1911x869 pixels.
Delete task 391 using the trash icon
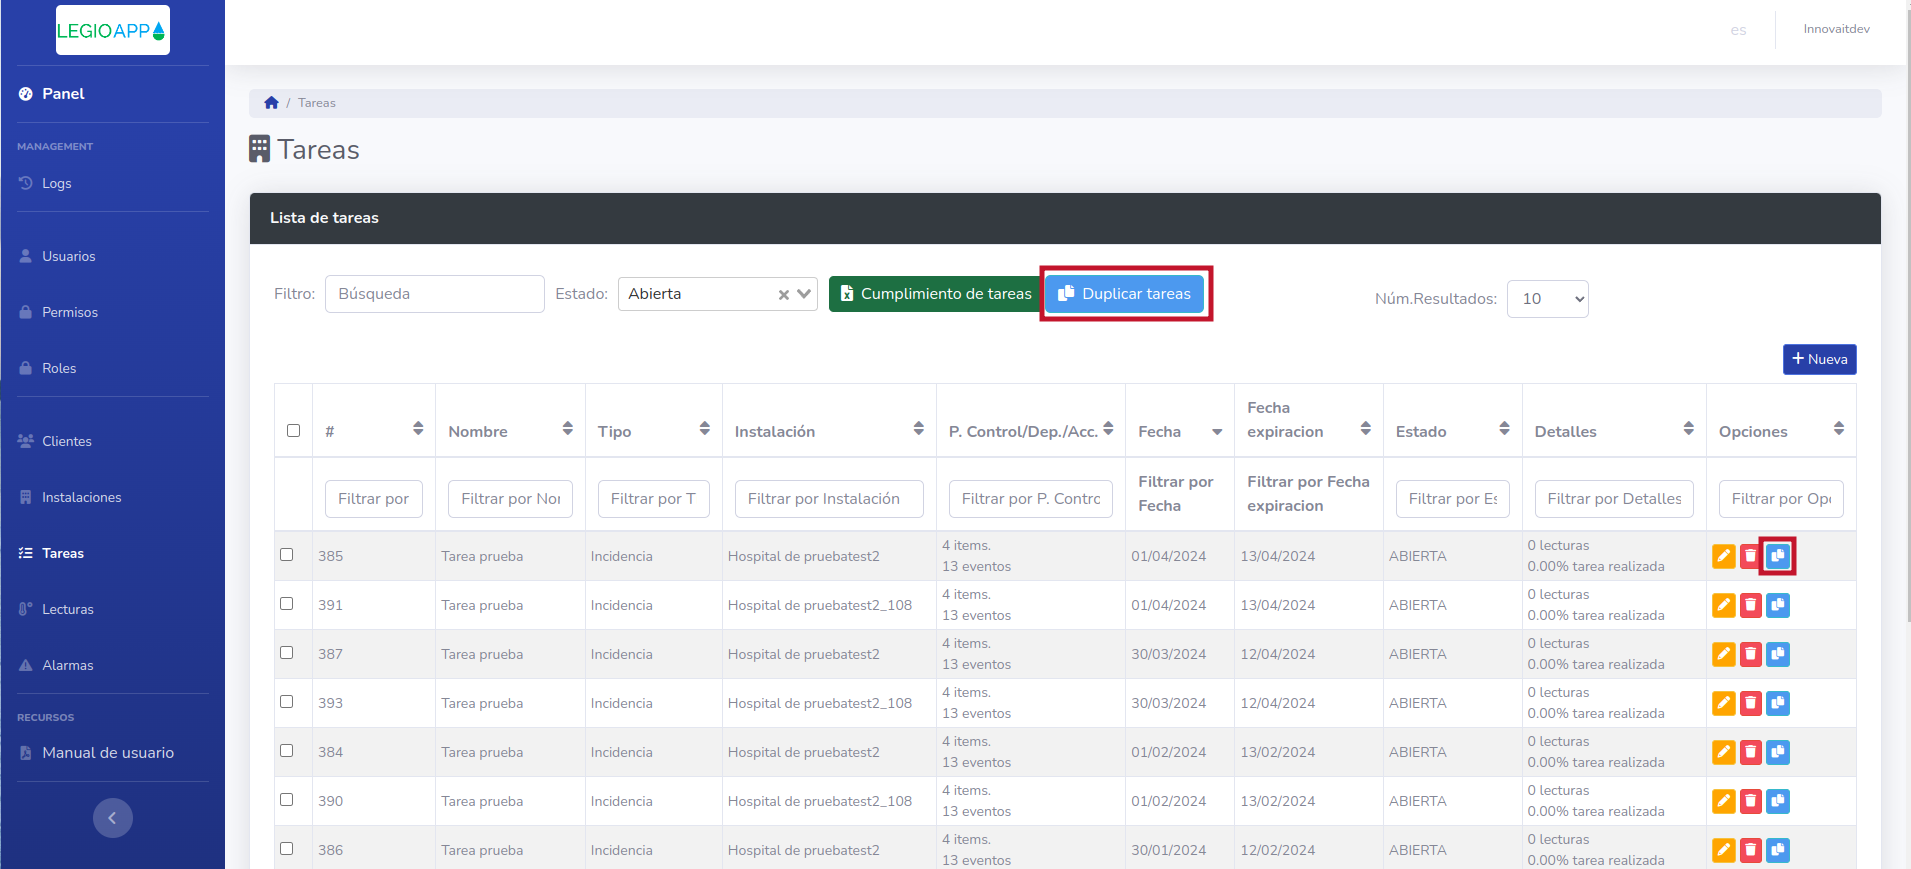1750,605
